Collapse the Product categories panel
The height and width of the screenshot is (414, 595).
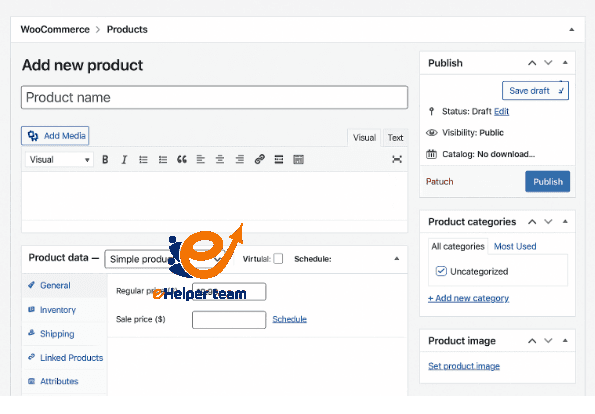point(565,221)
